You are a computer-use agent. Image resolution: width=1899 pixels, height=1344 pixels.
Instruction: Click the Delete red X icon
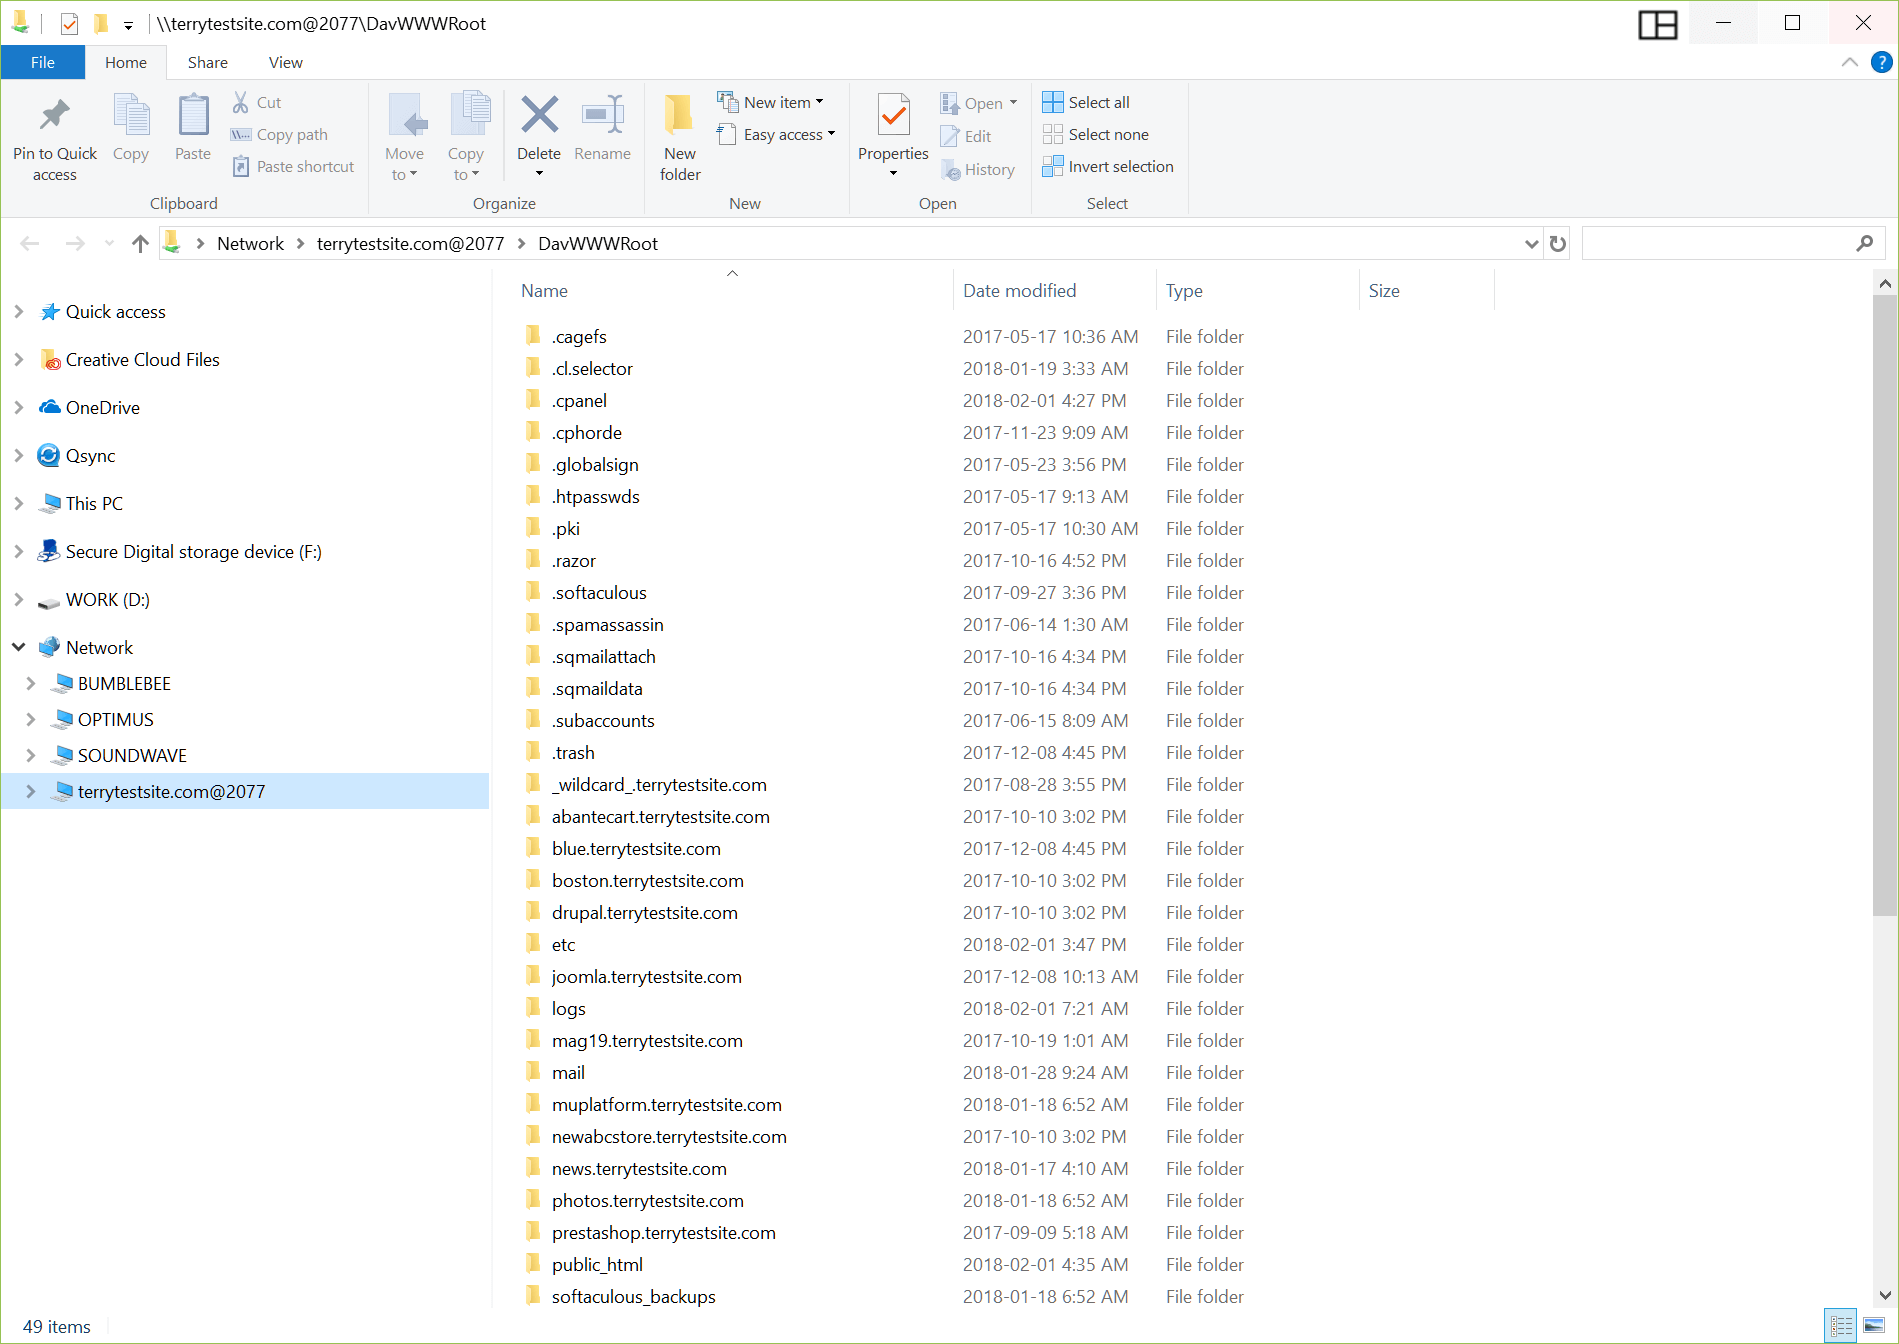click(539, 114)
